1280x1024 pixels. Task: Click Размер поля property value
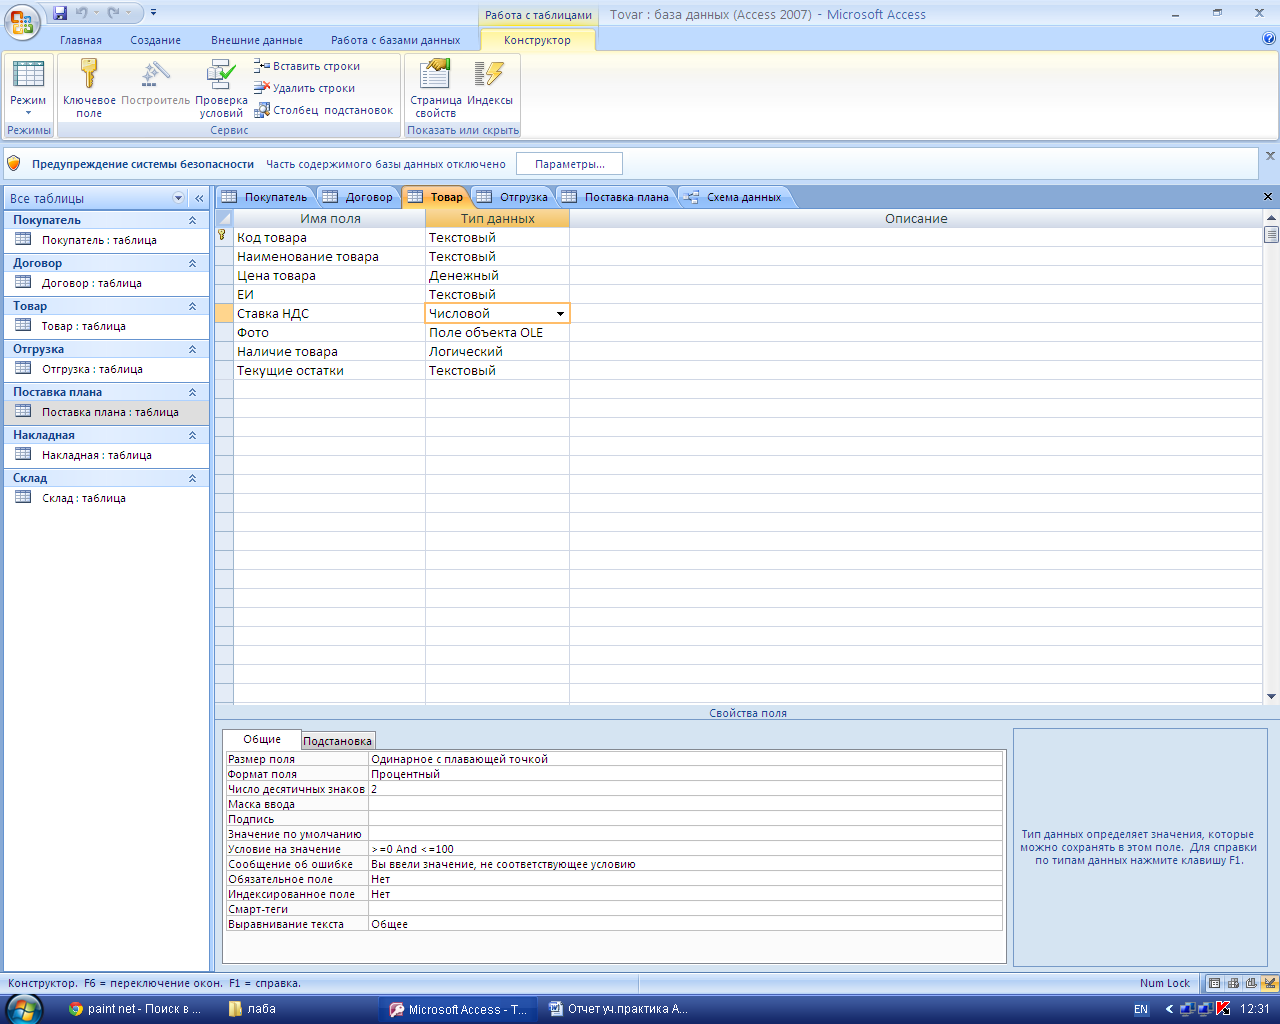pyautogui.click(x=685, y=759)
